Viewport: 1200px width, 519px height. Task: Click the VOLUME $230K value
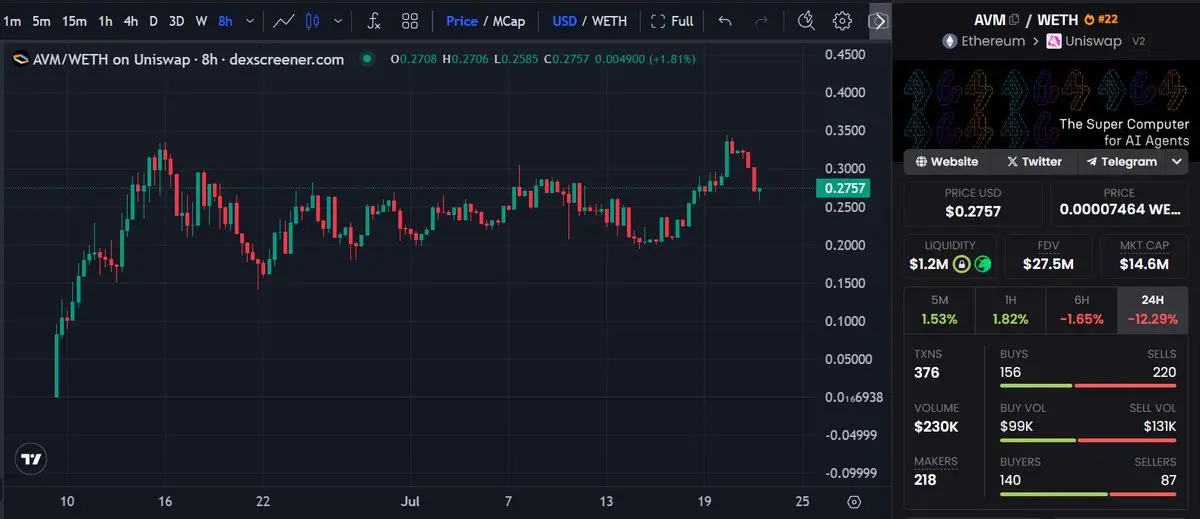coord(937,427)
